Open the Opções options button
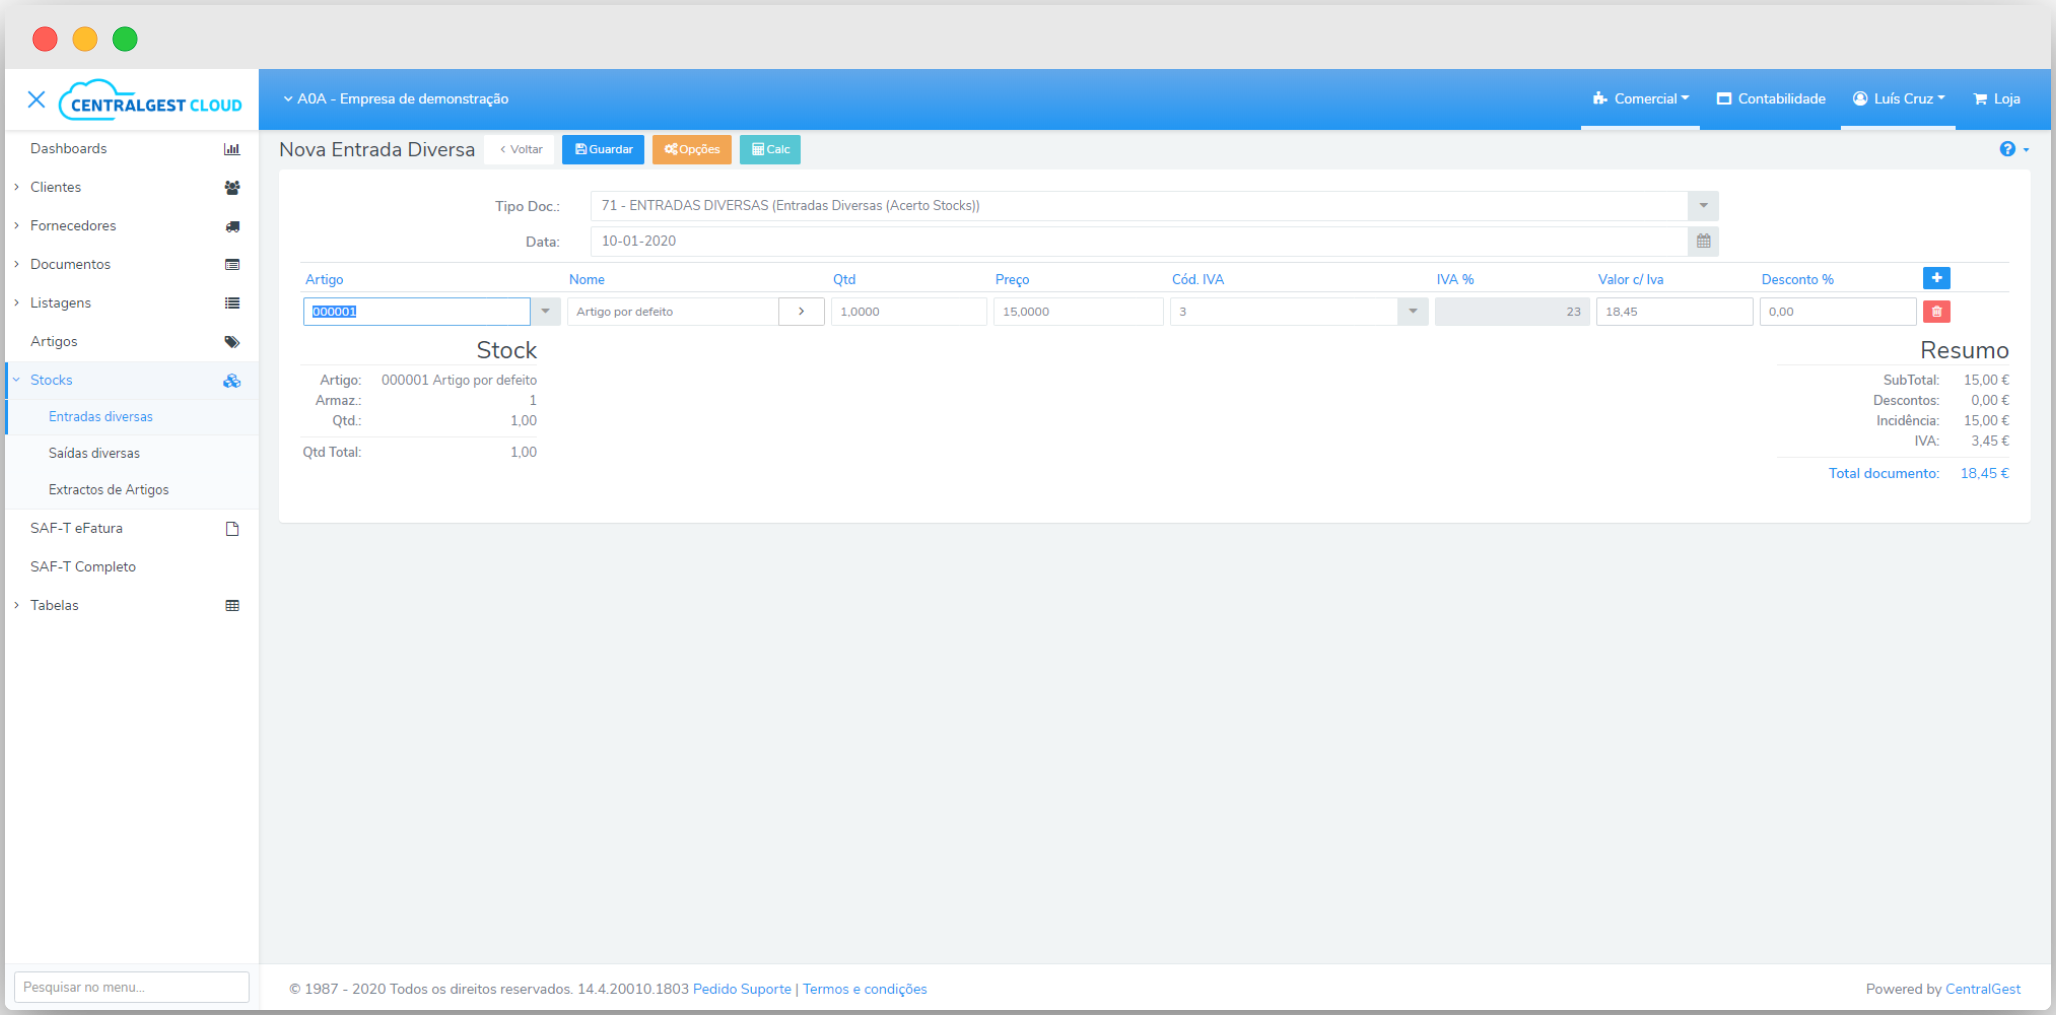This screenshot has width=2056, height=1015. click(x=692, y=149)
